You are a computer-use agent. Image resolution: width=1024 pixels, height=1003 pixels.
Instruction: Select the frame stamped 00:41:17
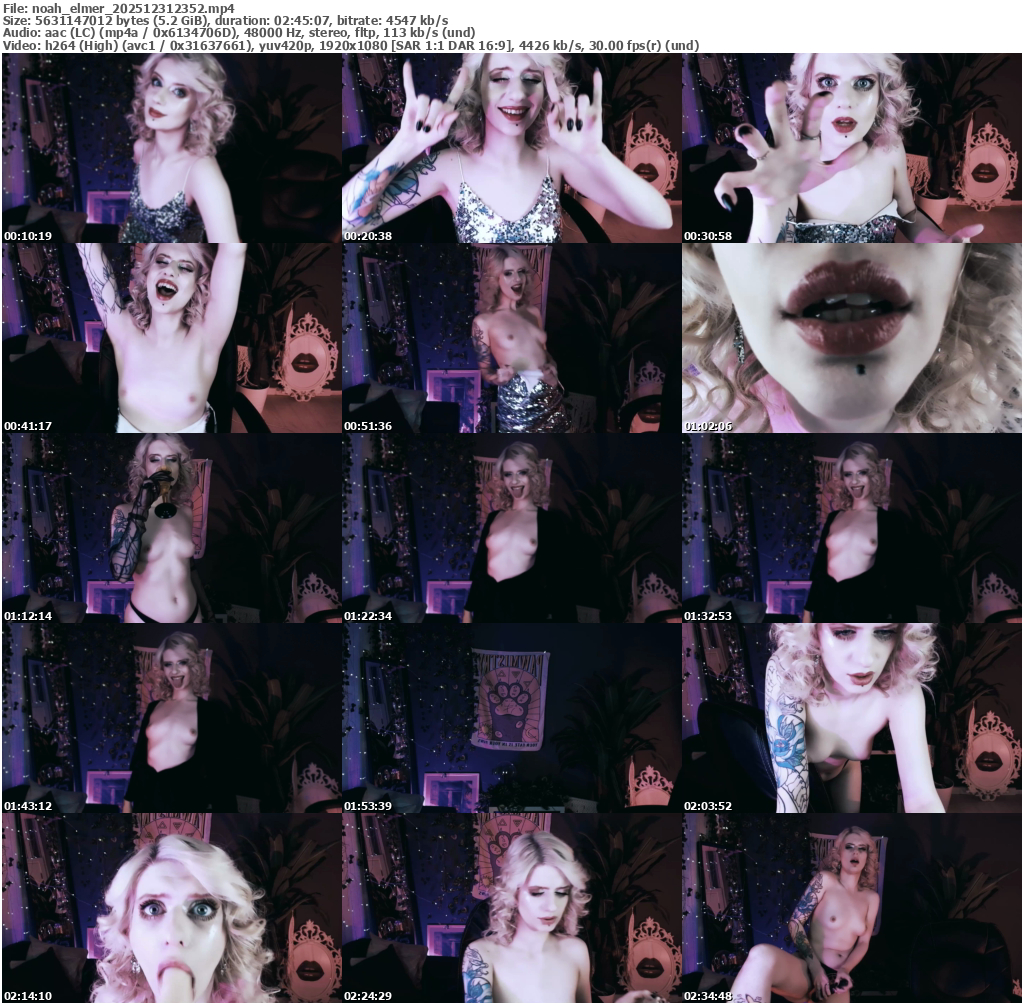click(x=172, y=338)
